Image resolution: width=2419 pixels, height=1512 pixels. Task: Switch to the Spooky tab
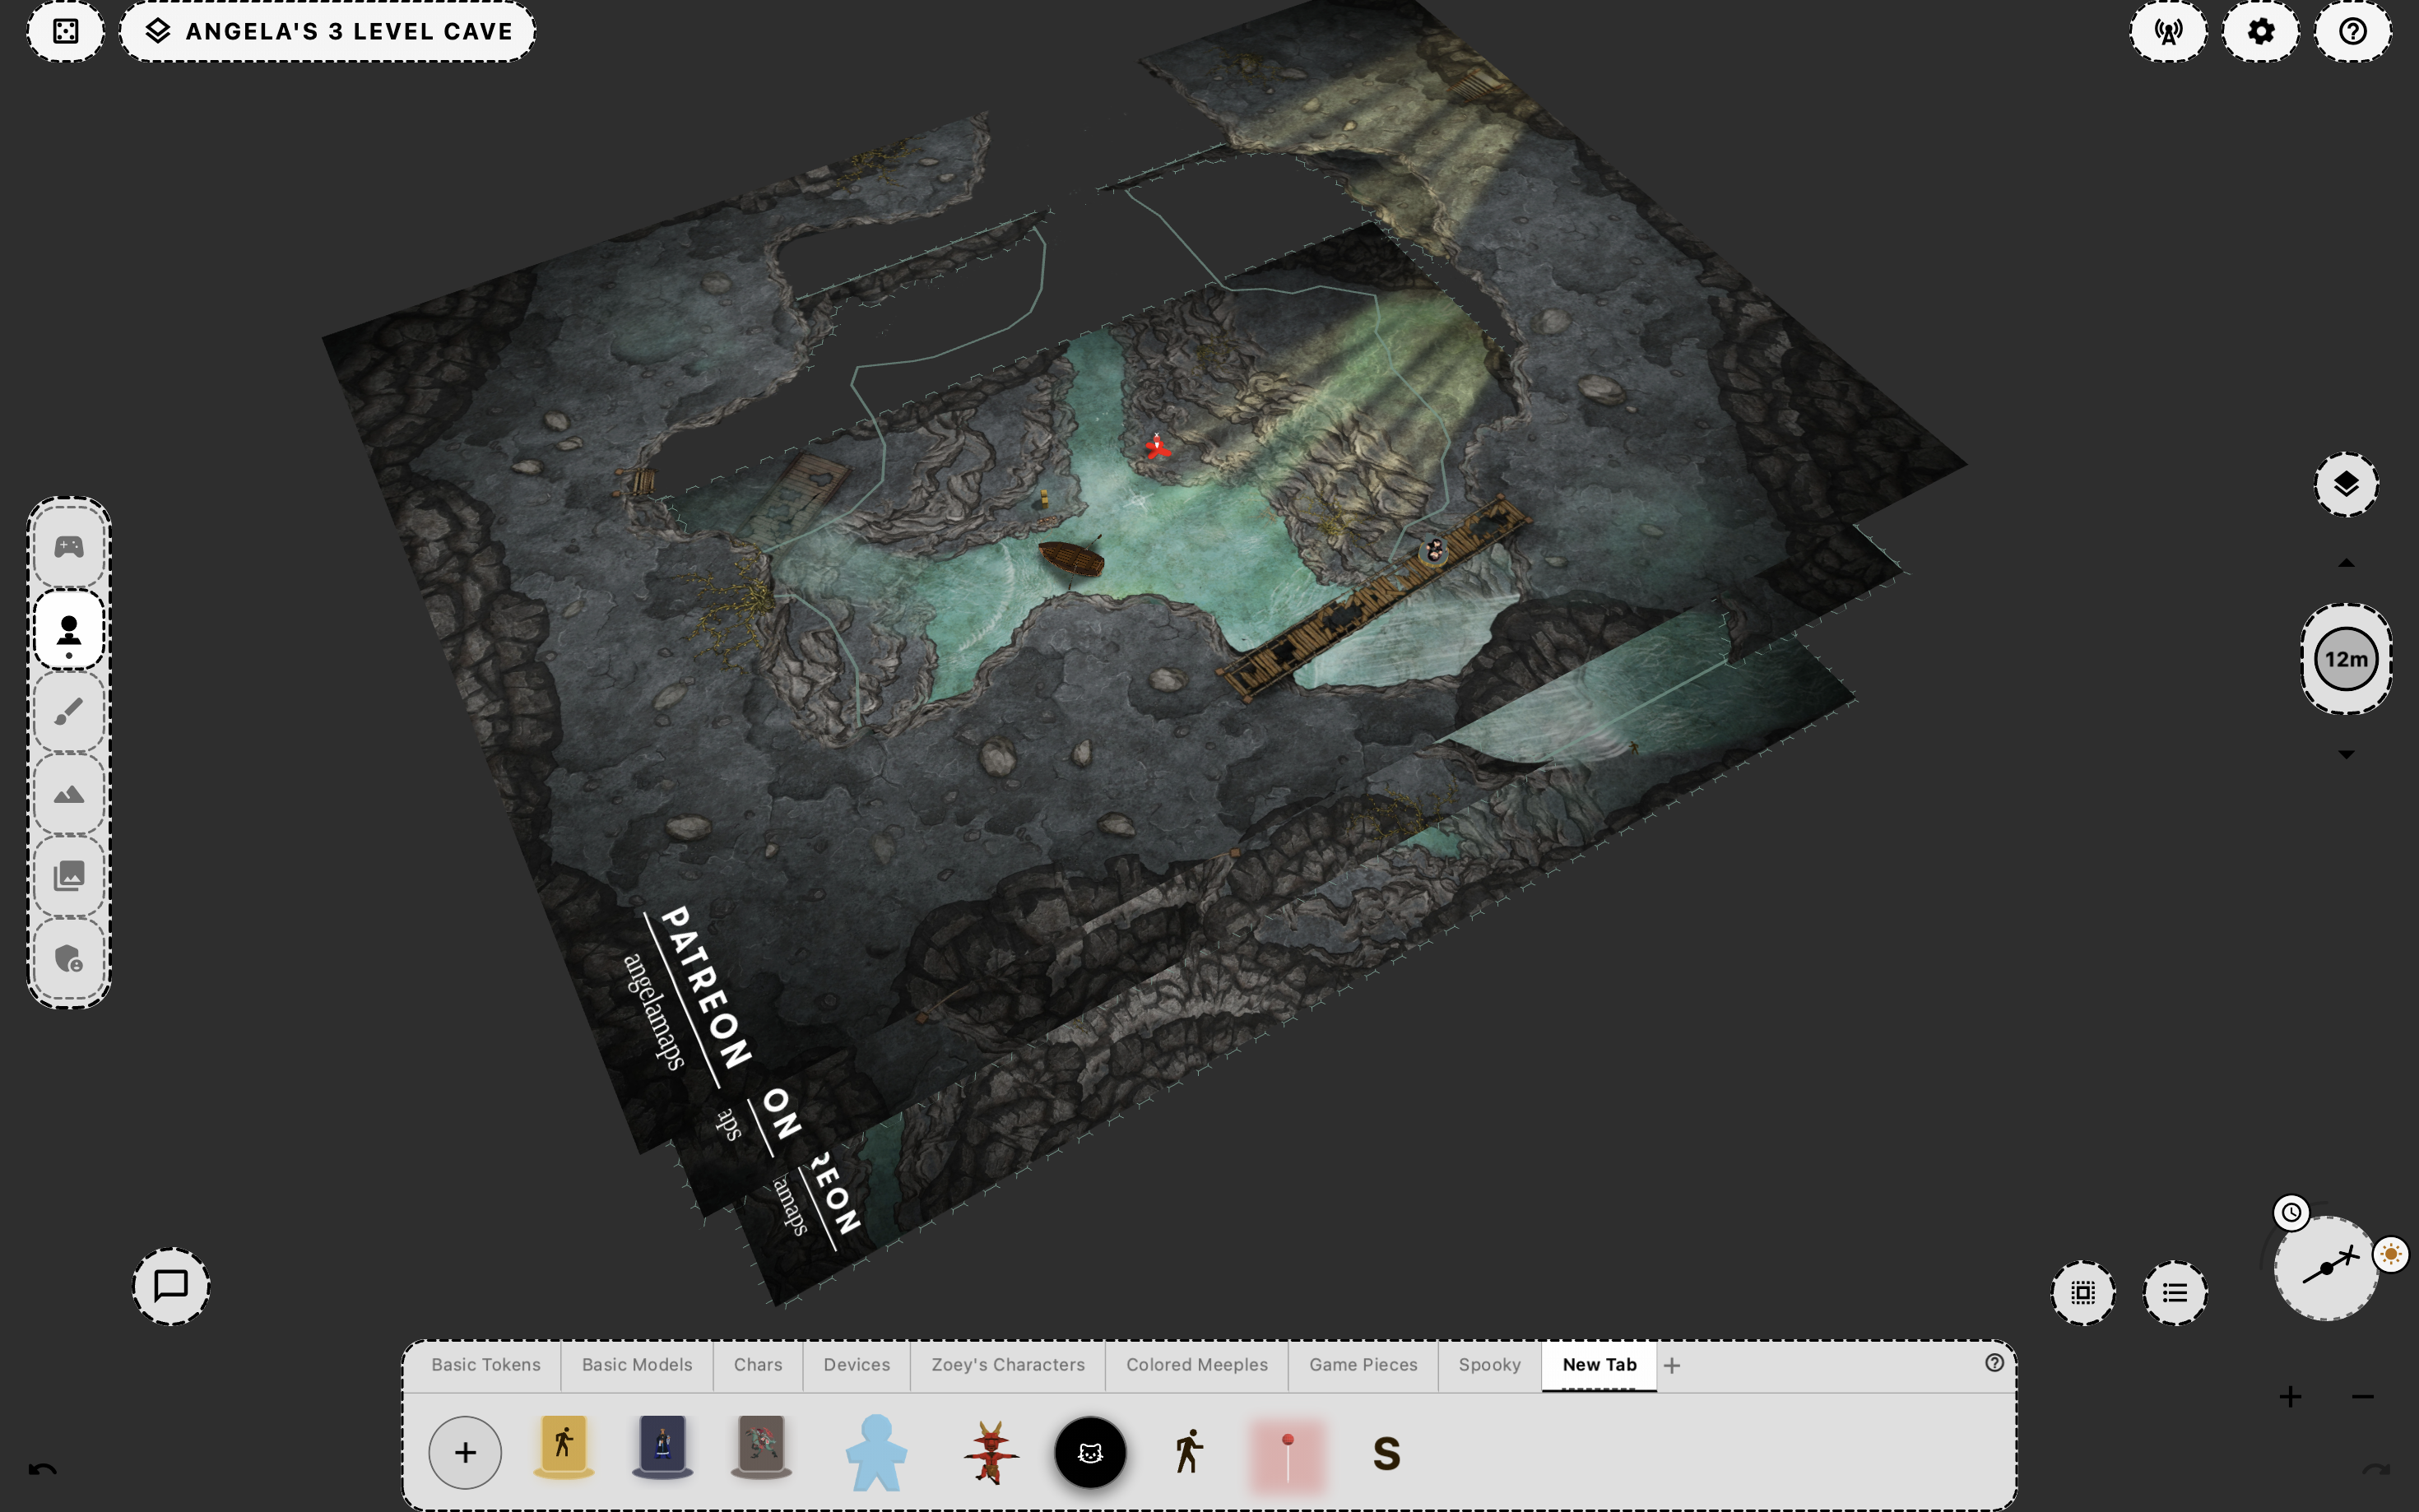(x=1489, y=1365)
